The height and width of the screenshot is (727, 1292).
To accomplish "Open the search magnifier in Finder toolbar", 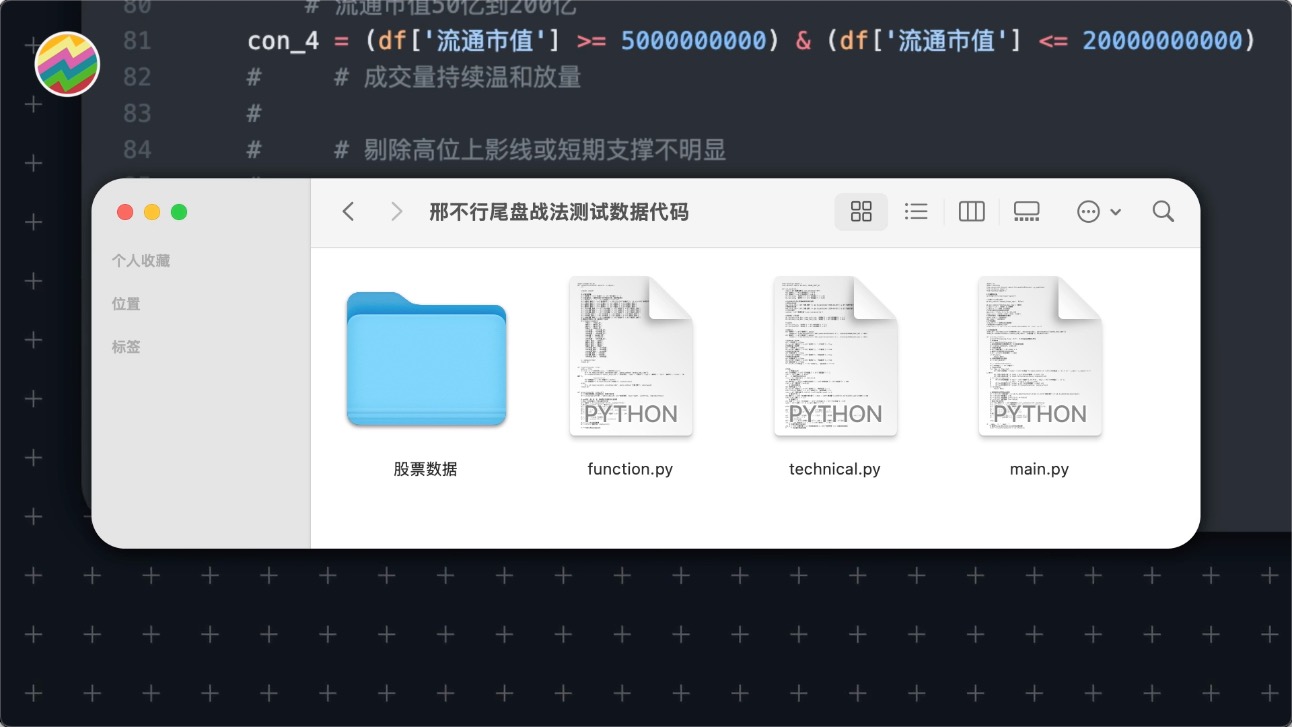I will coord(1162,211).
